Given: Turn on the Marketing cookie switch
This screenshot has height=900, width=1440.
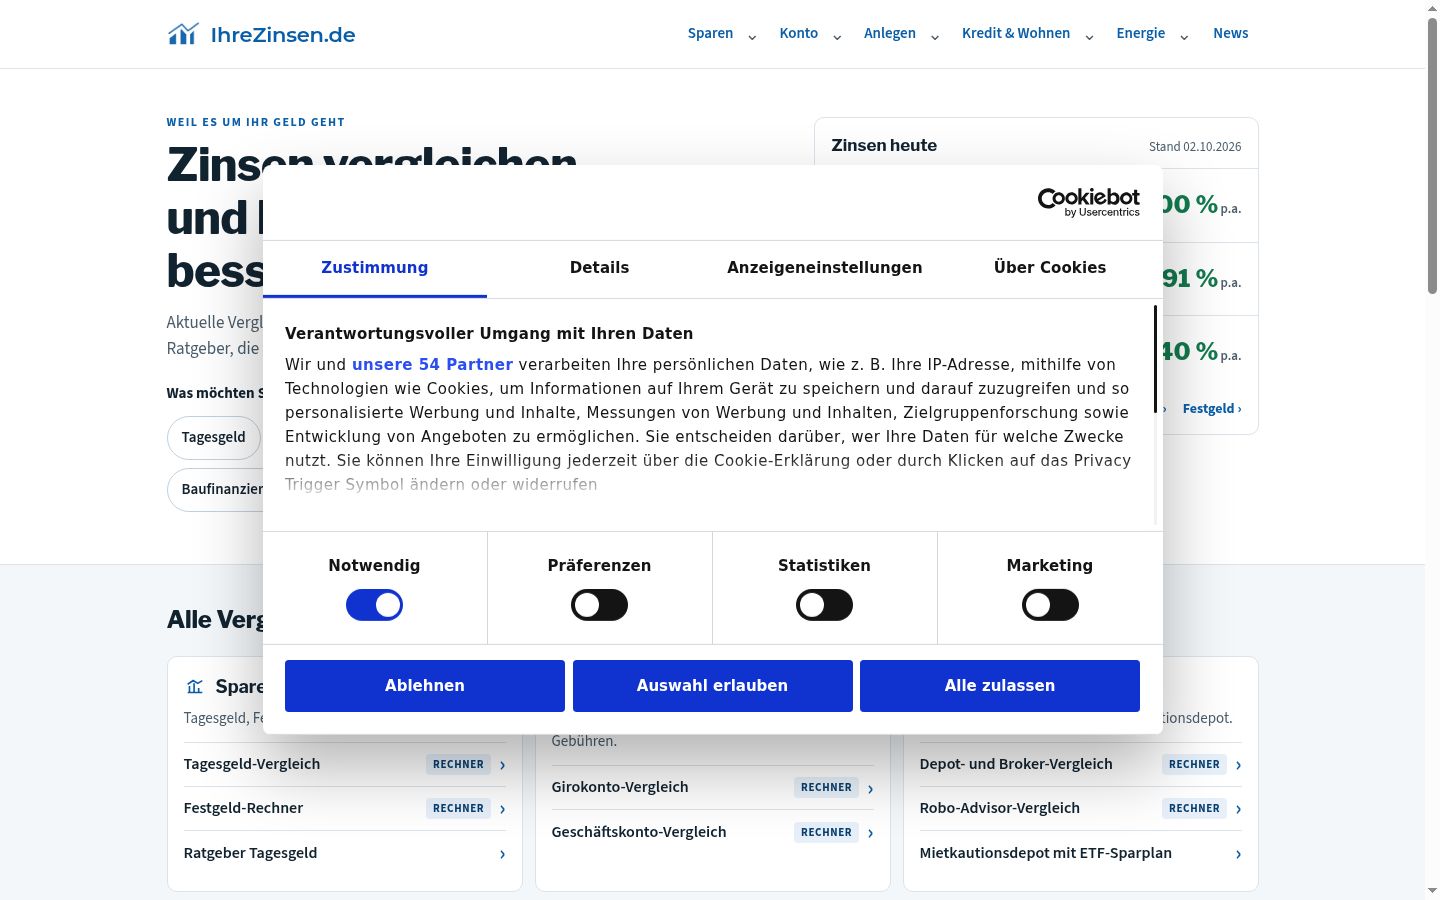Looking at the screenshot, I should pos(1050,605).
